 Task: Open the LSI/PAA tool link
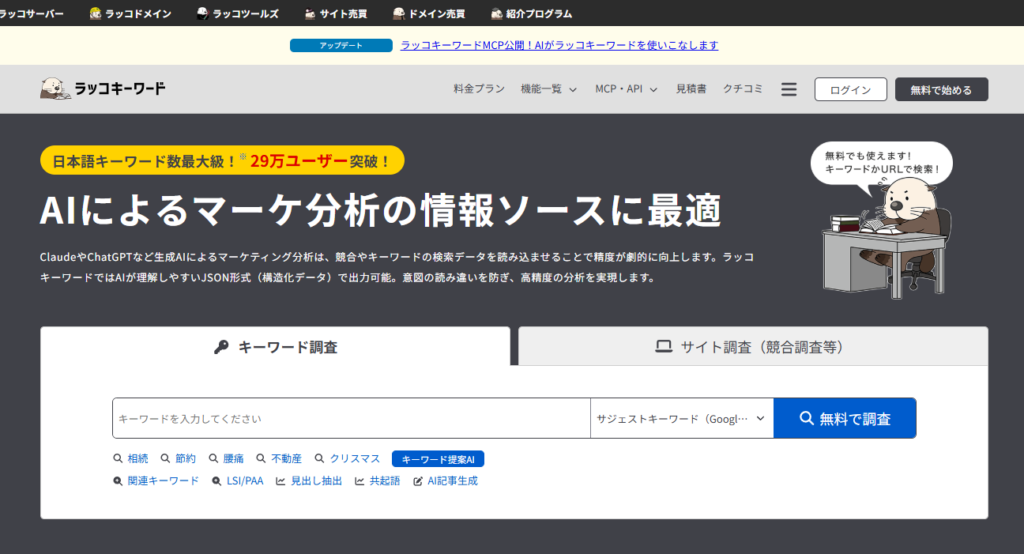(238, 481)
